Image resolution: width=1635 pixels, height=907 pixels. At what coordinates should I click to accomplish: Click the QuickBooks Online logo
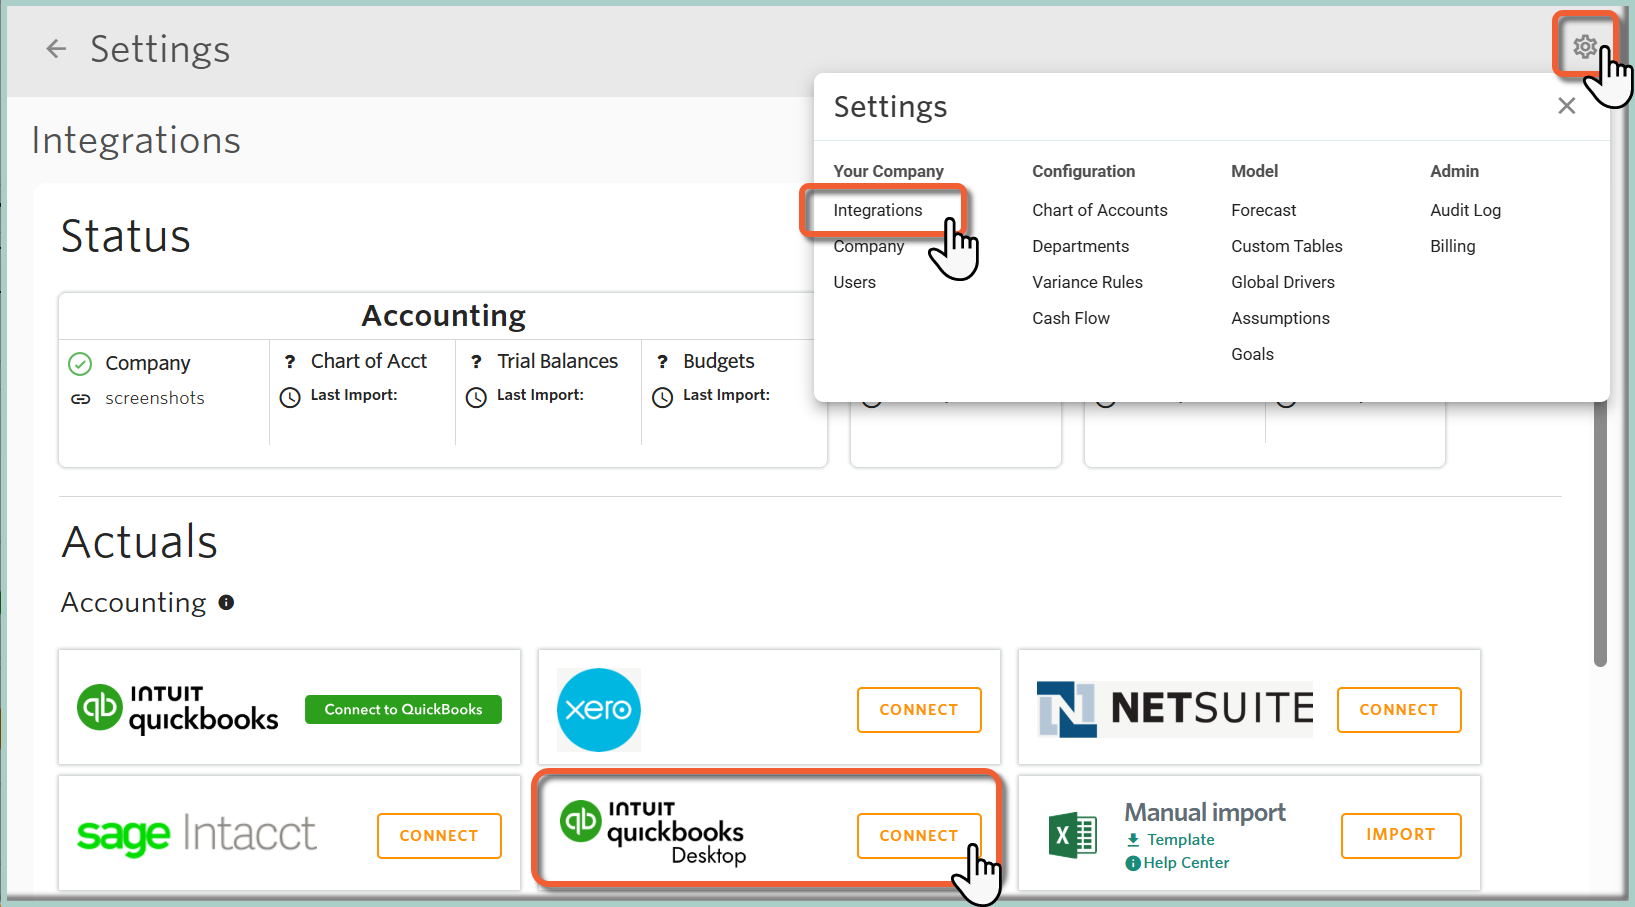pos(178,708)
